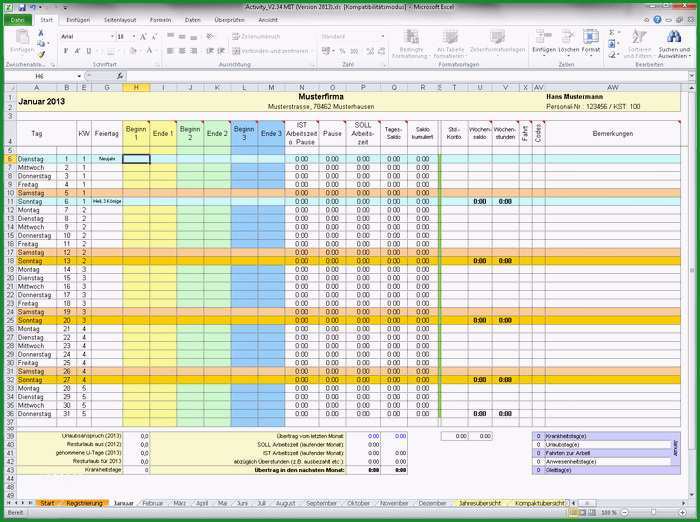Click the accounting currency format icon
The width and height of the screenshot is (700, 522).
click(326, 51)
